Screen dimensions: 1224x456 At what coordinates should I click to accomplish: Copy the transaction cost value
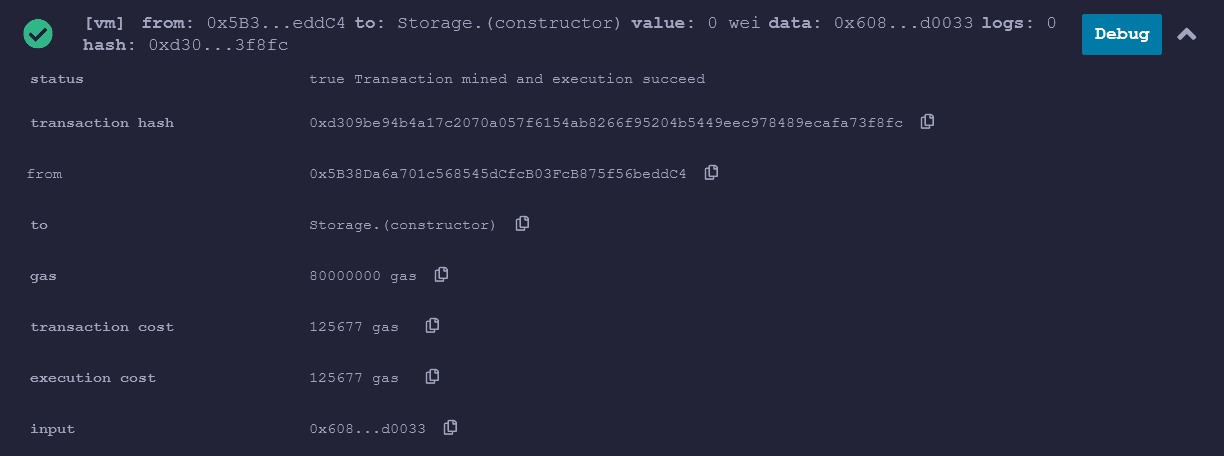pos(432,326)
